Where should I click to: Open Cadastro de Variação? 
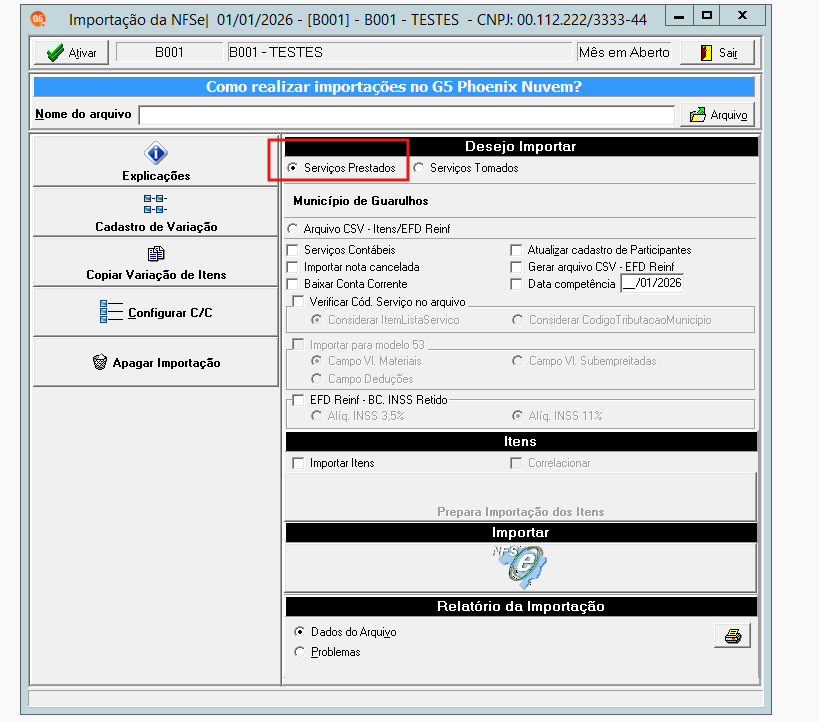tap(156, 212)
